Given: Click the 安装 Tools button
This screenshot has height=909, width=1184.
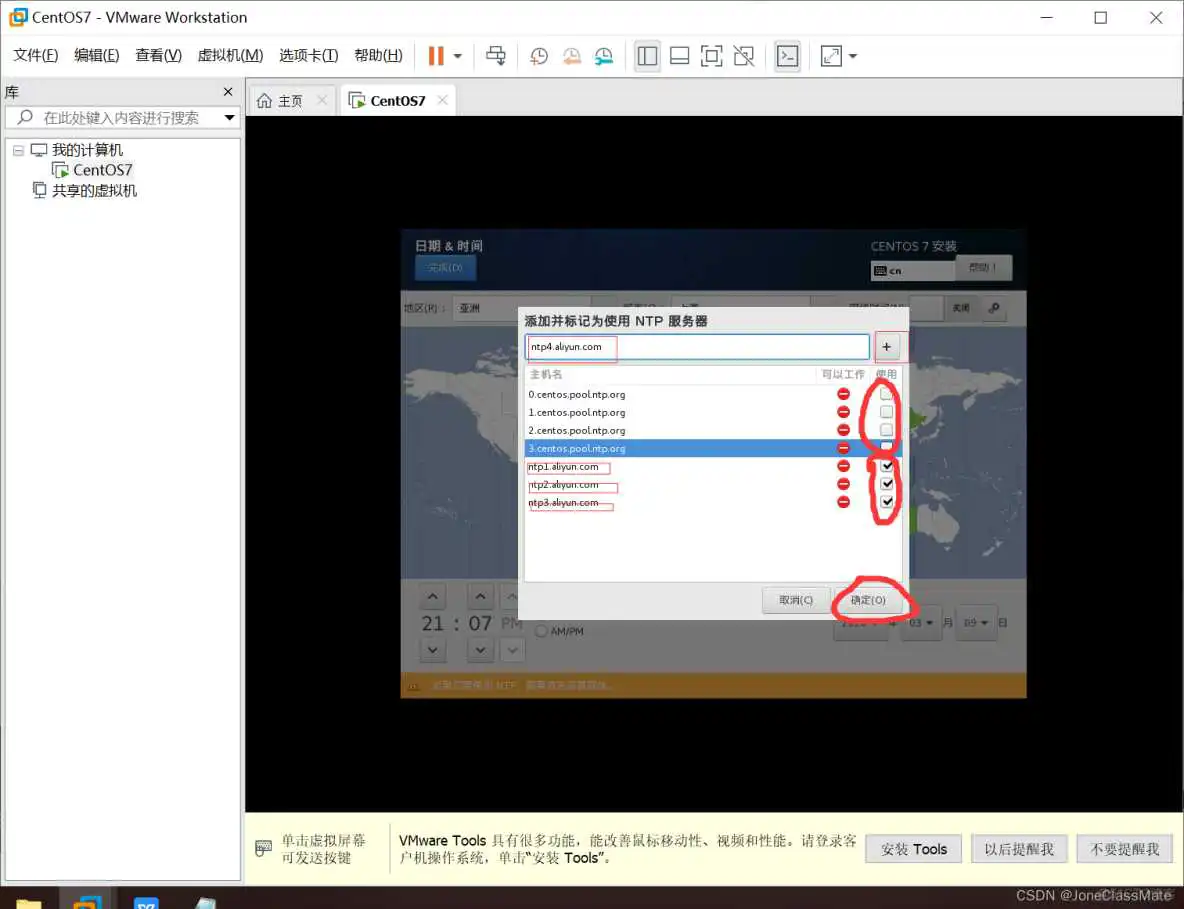Looking at the screenshot, I should click(913, 848).
